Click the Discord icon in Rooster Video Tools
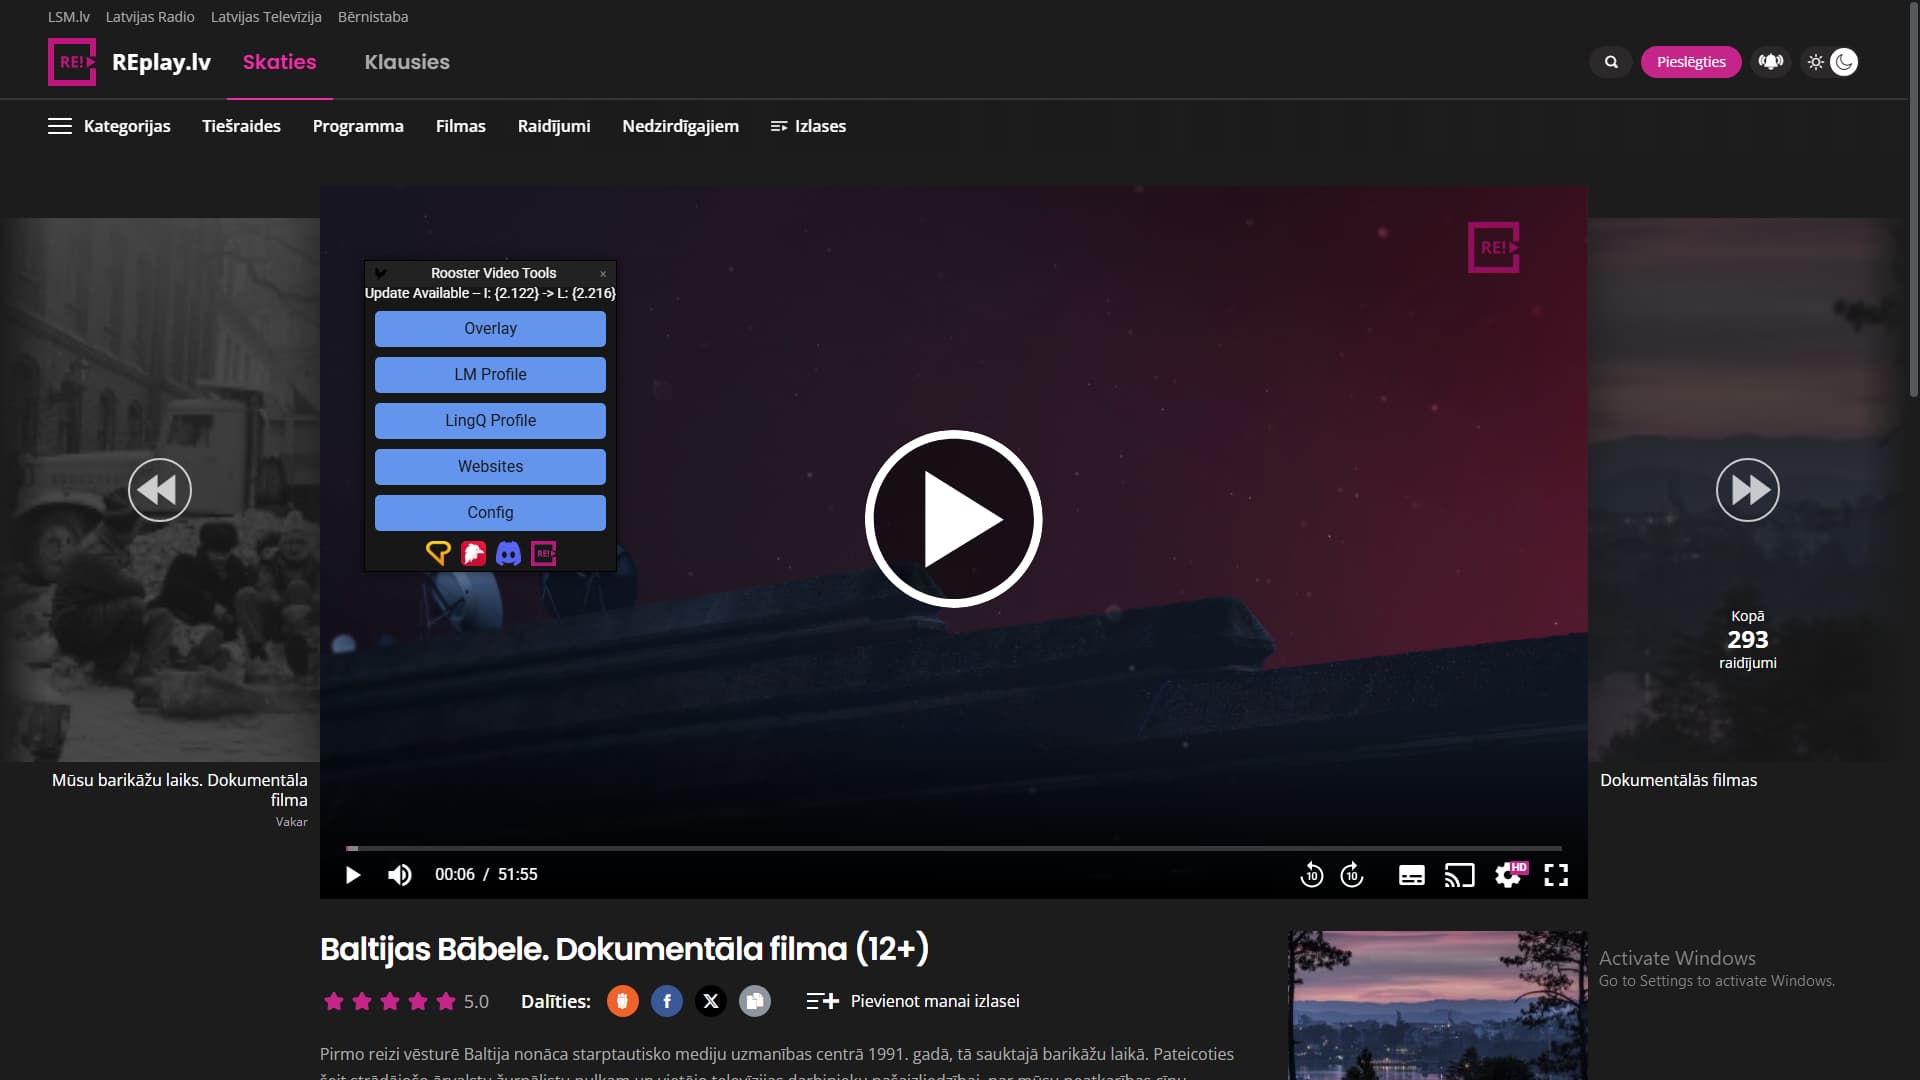This screenshot has height=1080, width=1920. [x=508, y=553]
